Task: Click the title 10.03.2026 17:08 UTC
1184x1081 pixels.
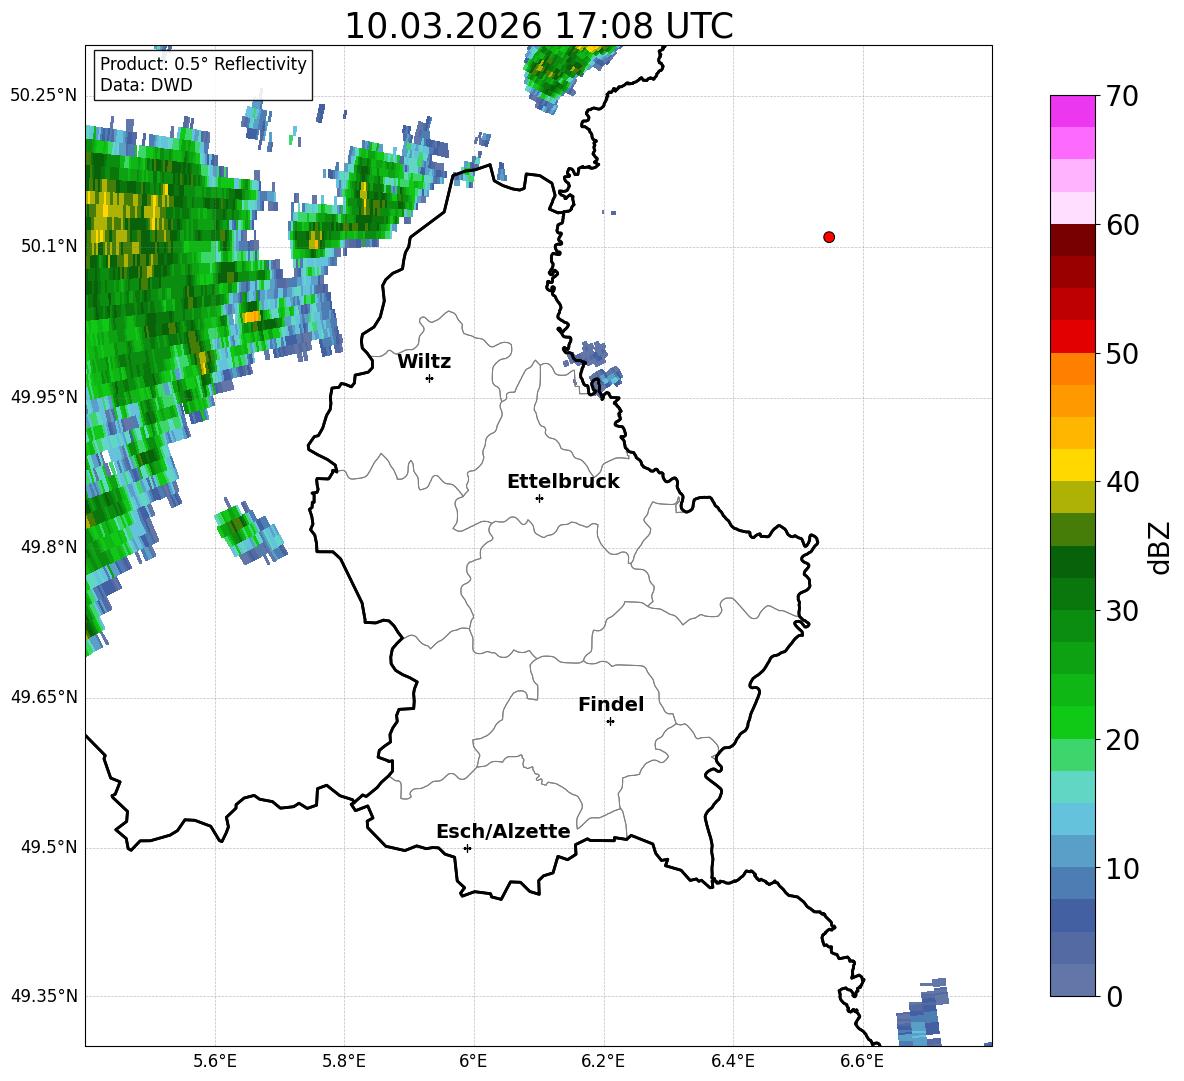Action: [539, 26]
